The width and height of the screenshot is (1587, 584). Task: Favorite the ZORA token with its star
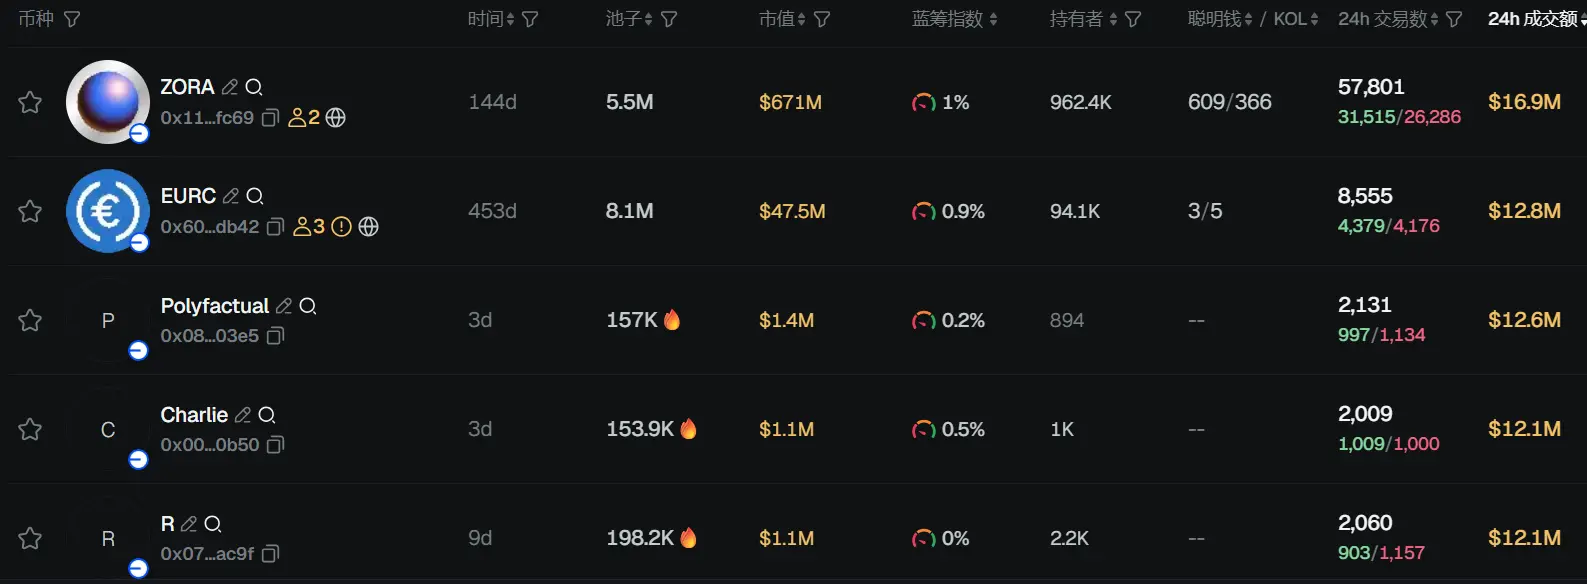tap(30, 102)
